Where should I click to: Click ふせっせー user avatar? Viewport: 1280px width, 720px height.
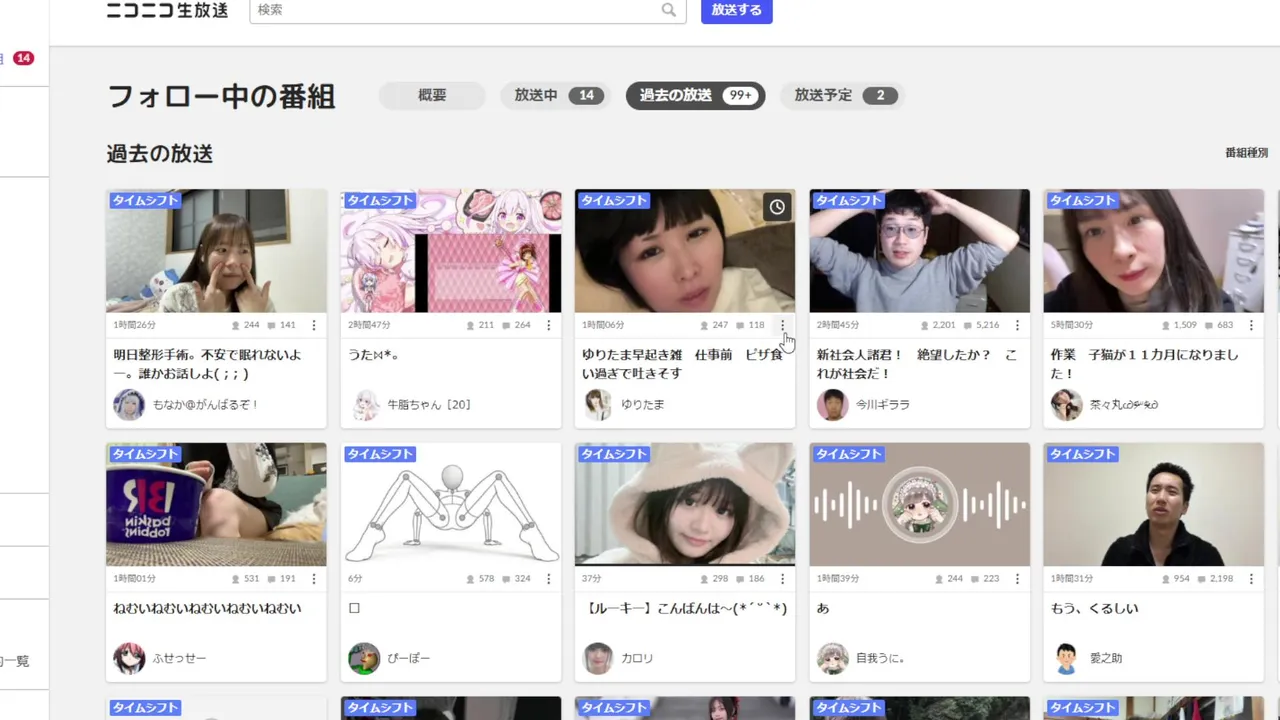pyautogui.click(x=129, y=659)
